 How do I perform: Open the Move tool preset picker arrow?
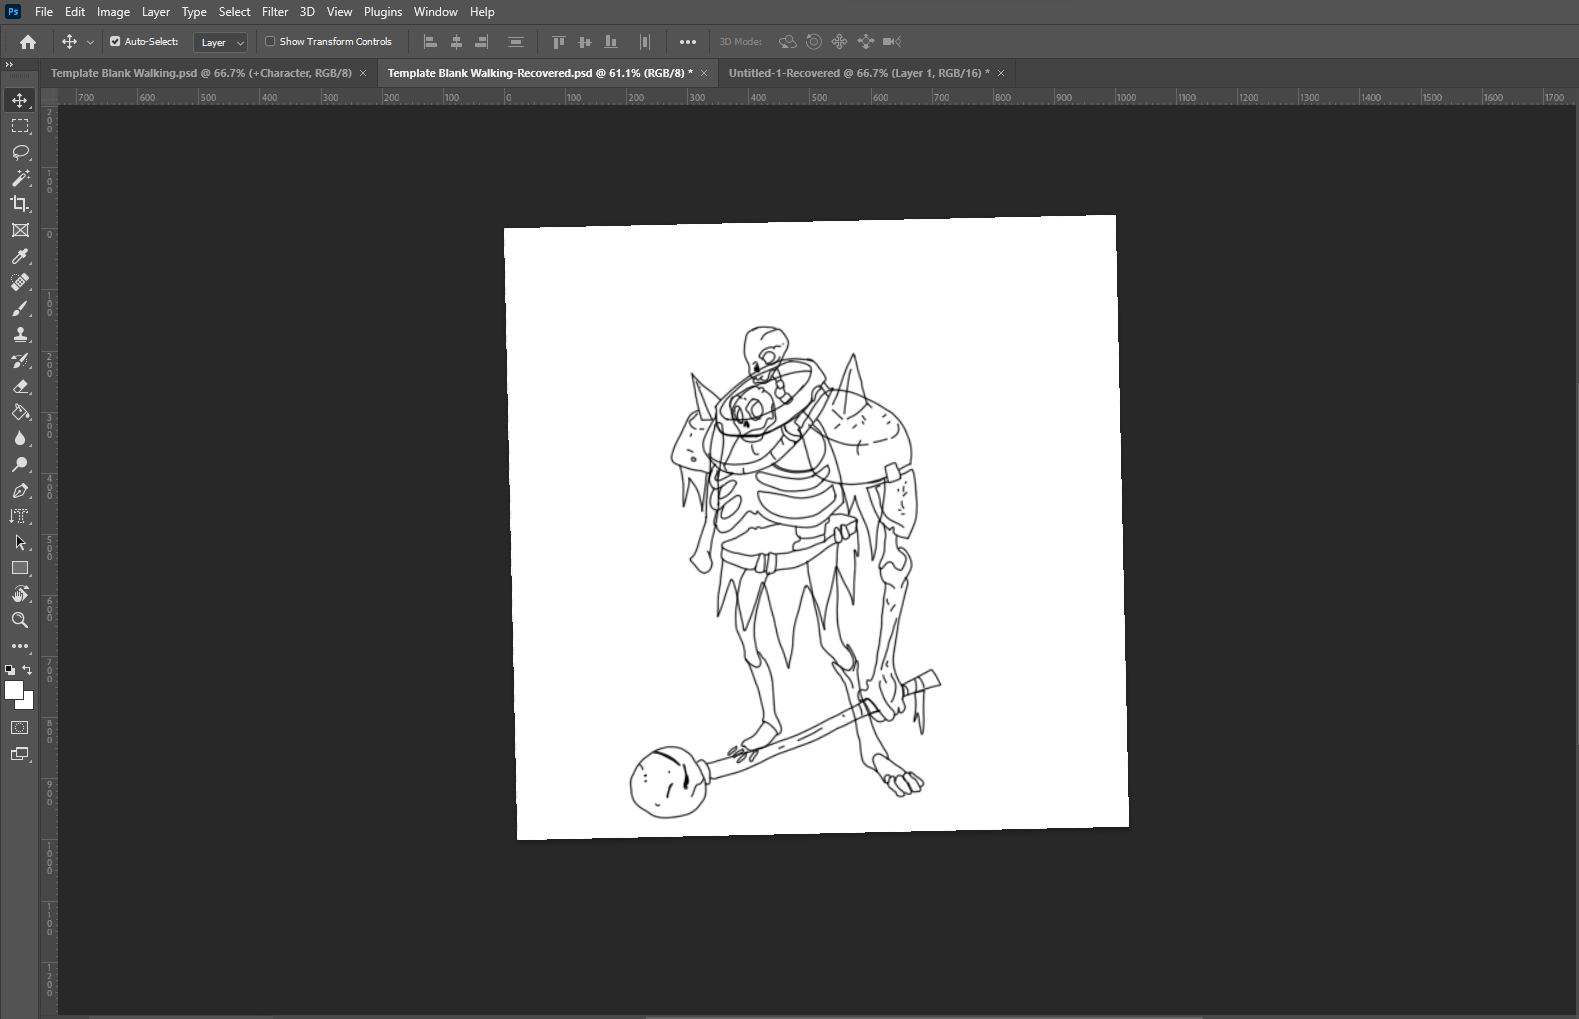pos(90,42)
